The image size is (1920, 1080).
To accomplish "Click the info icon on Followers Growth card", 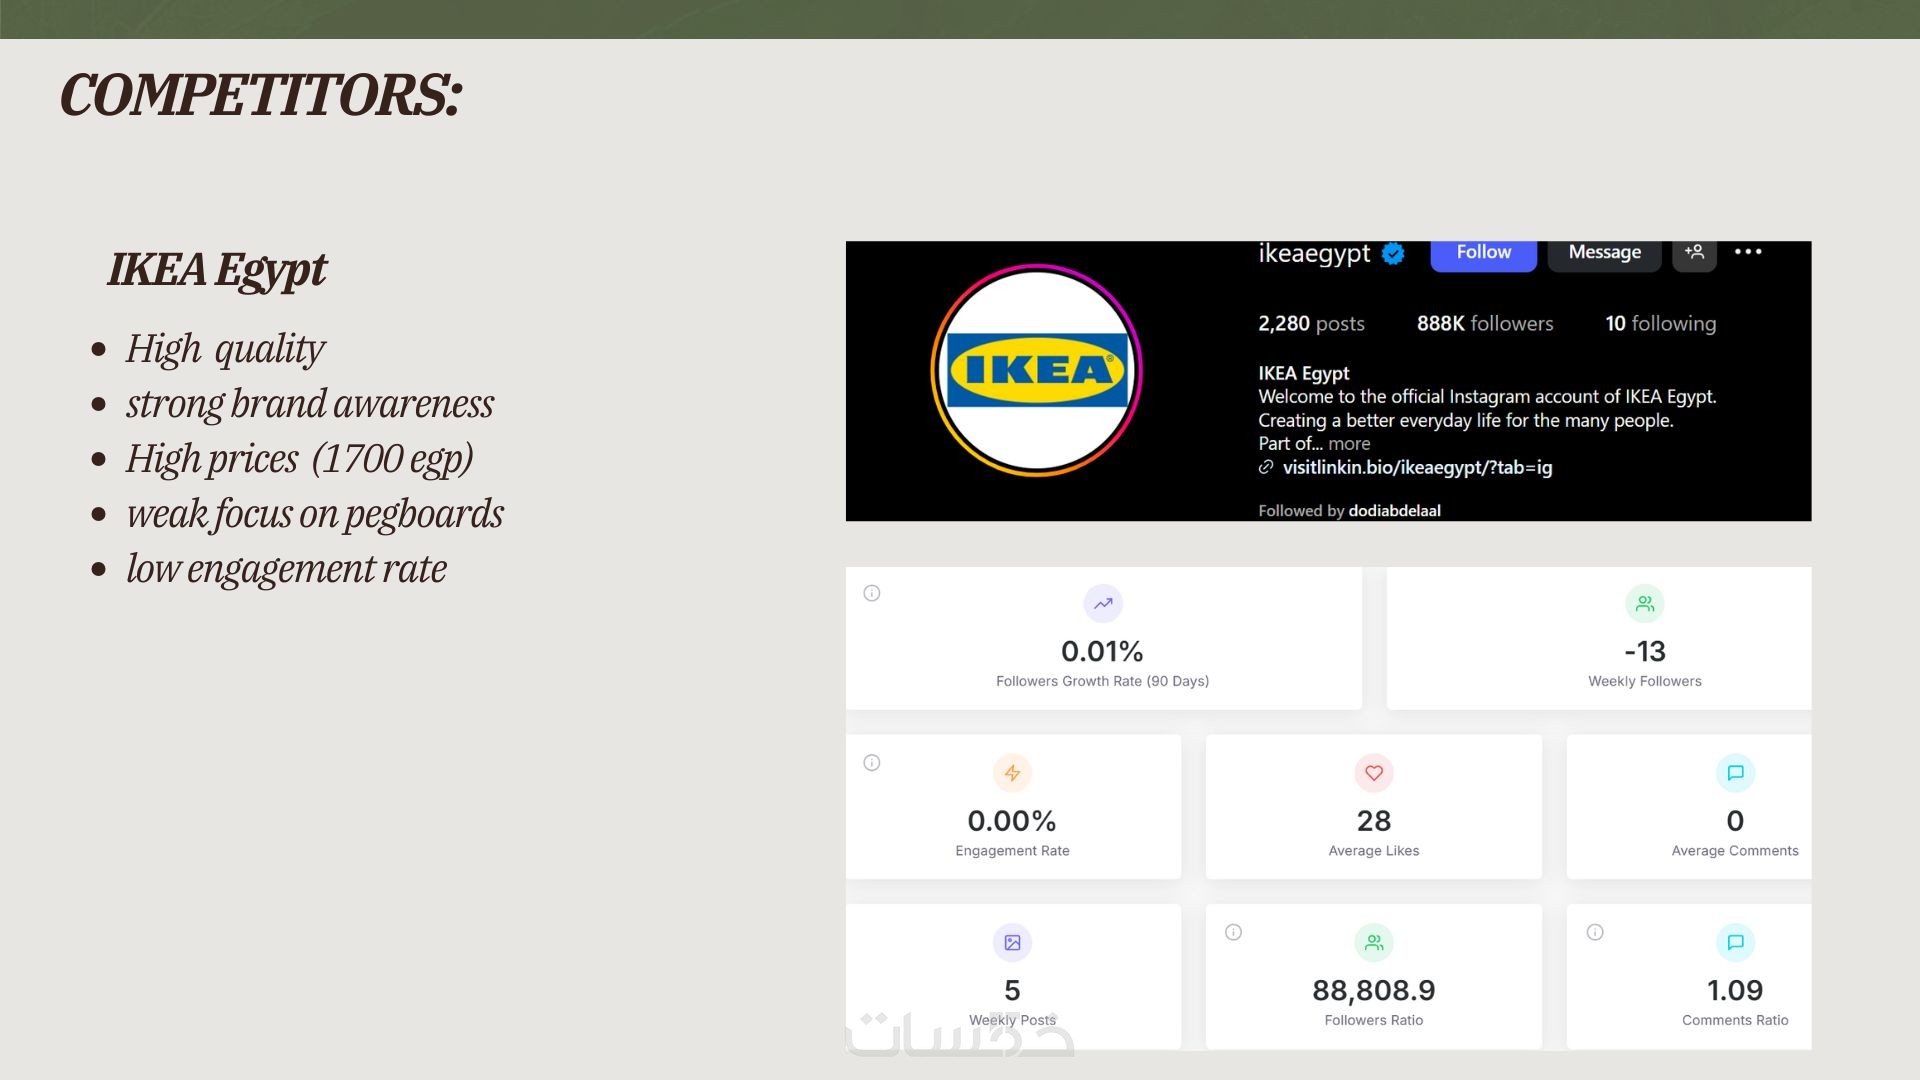I will tap(872, 594).
